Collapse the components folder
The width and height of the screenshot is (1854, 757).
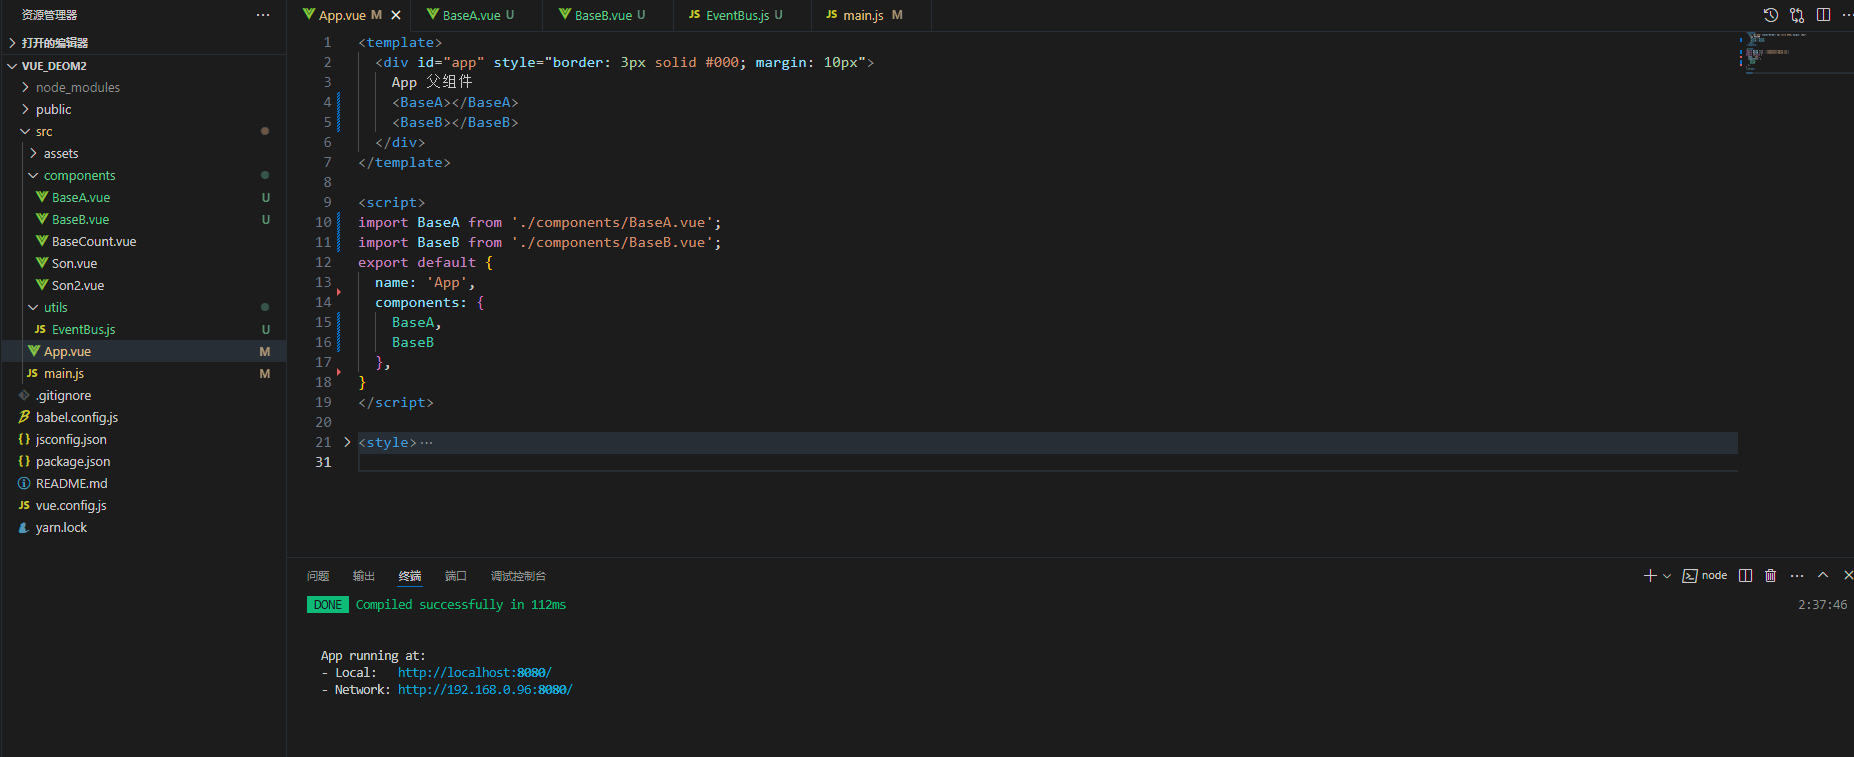pos(144,176)
